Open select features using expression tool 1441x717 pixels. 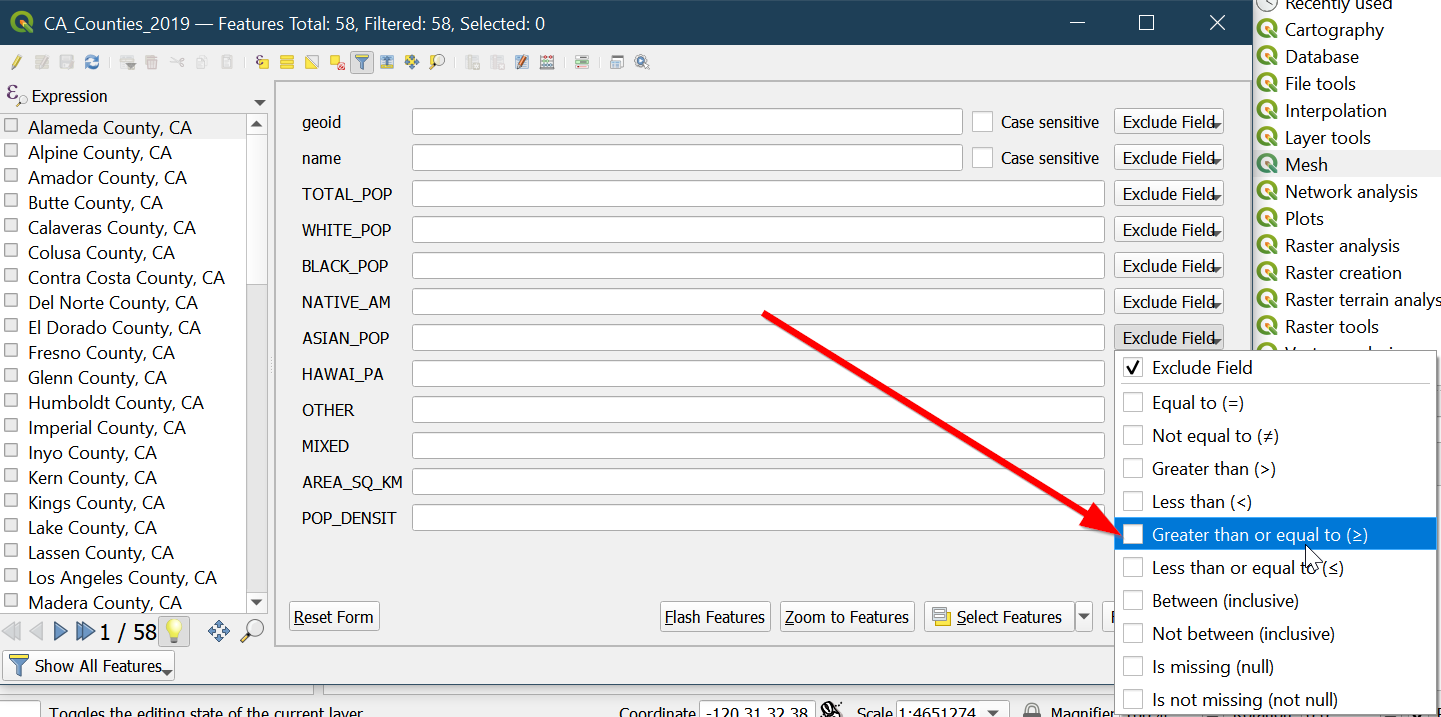click(262, 62)
